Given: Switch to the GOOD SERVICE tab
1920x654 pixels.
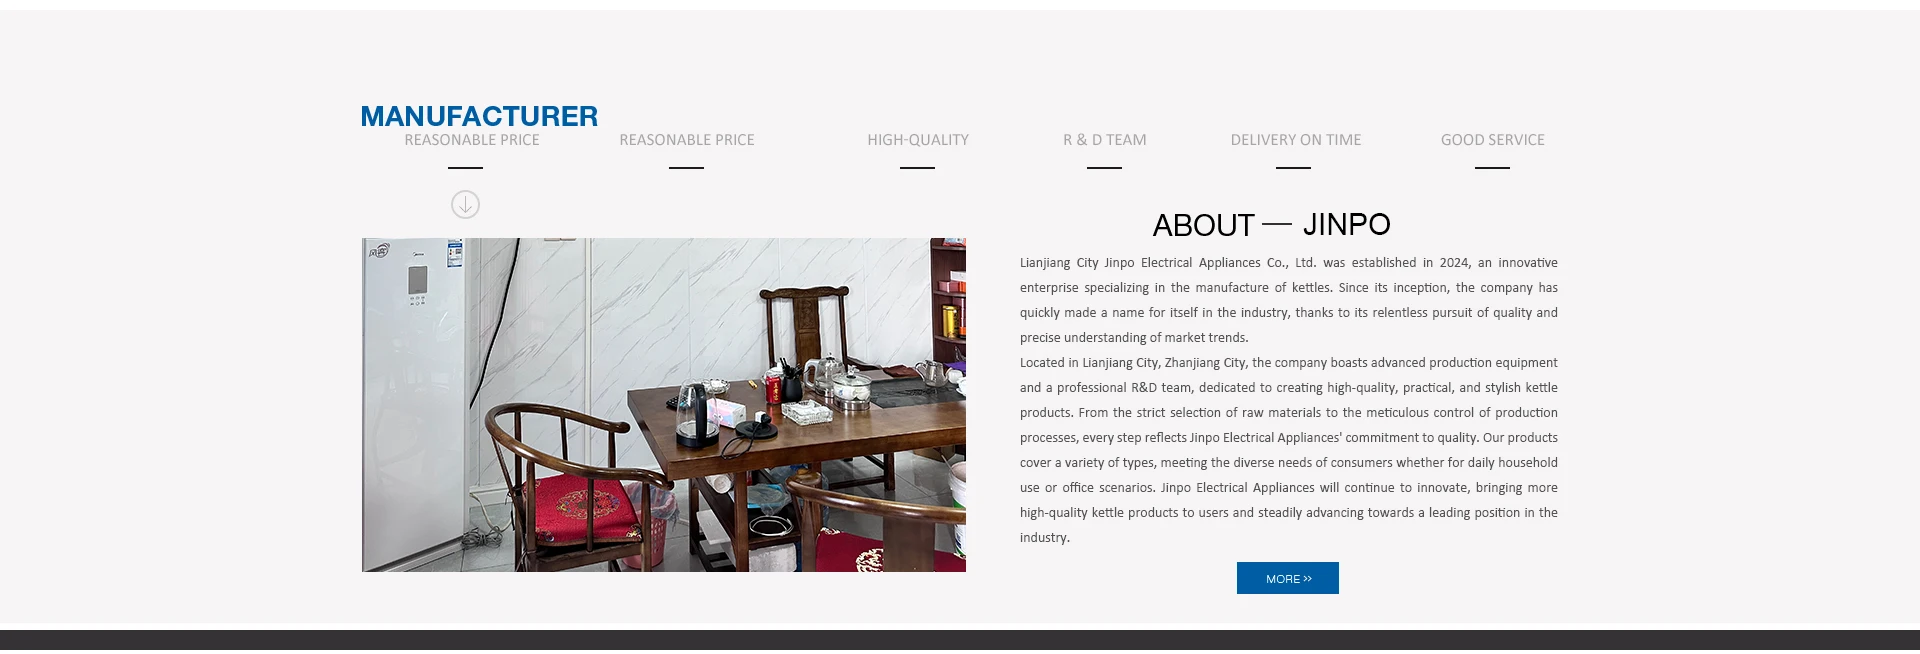Looking at the screenshot, I should 1493,140.
